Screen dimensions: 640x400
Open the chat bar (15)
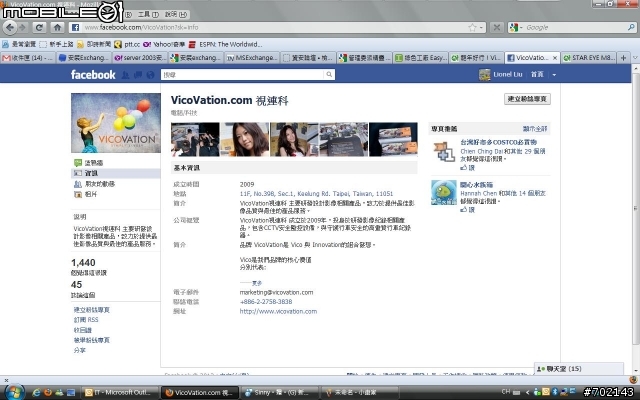579,369
